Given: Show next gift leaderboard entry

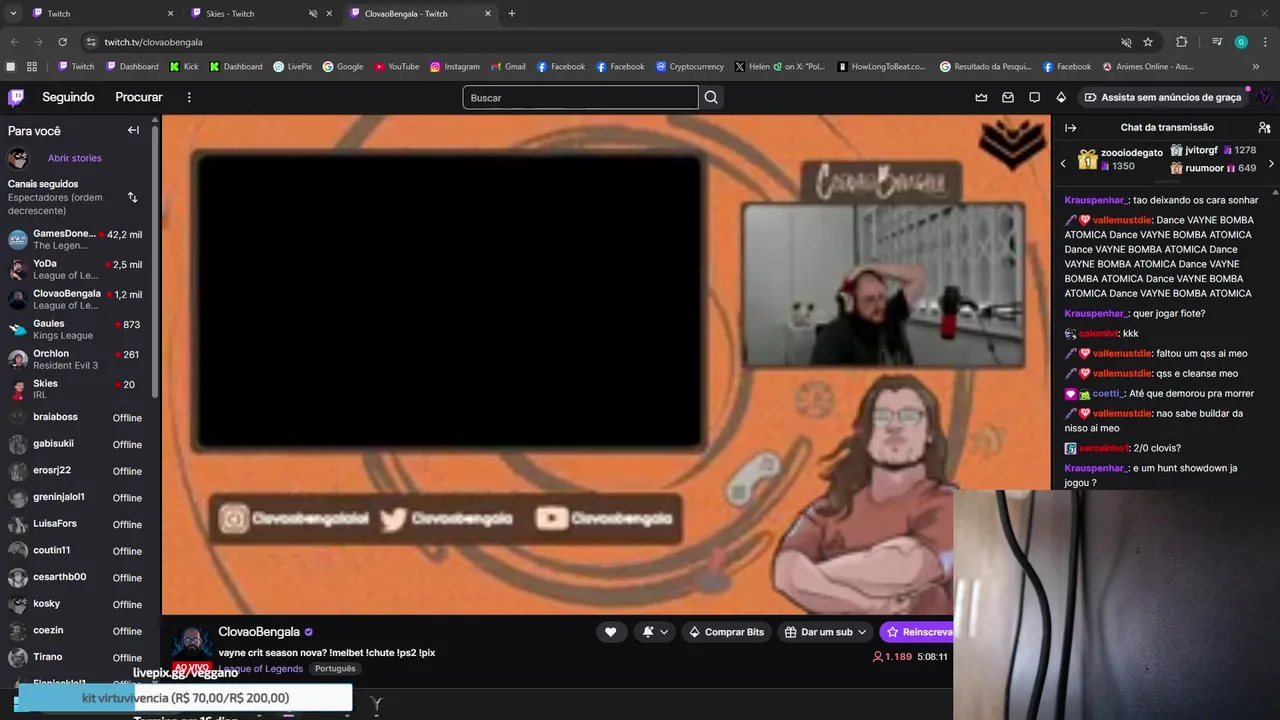Looking at the screenshot, I should (x=1271, y=163).
